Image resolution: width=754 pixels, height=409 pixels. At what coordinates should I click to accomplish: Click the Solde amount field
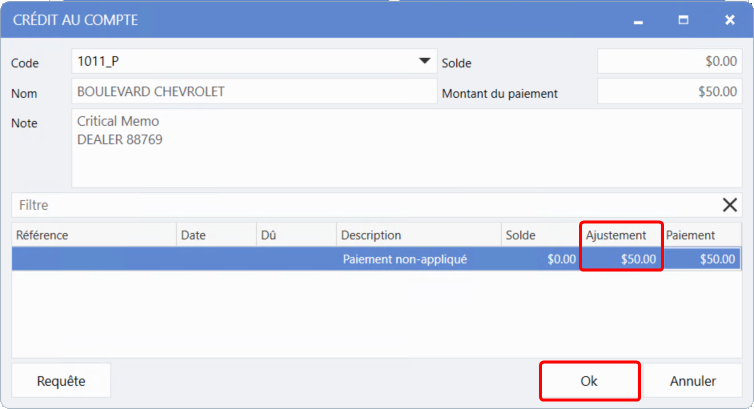coord(670,62)
